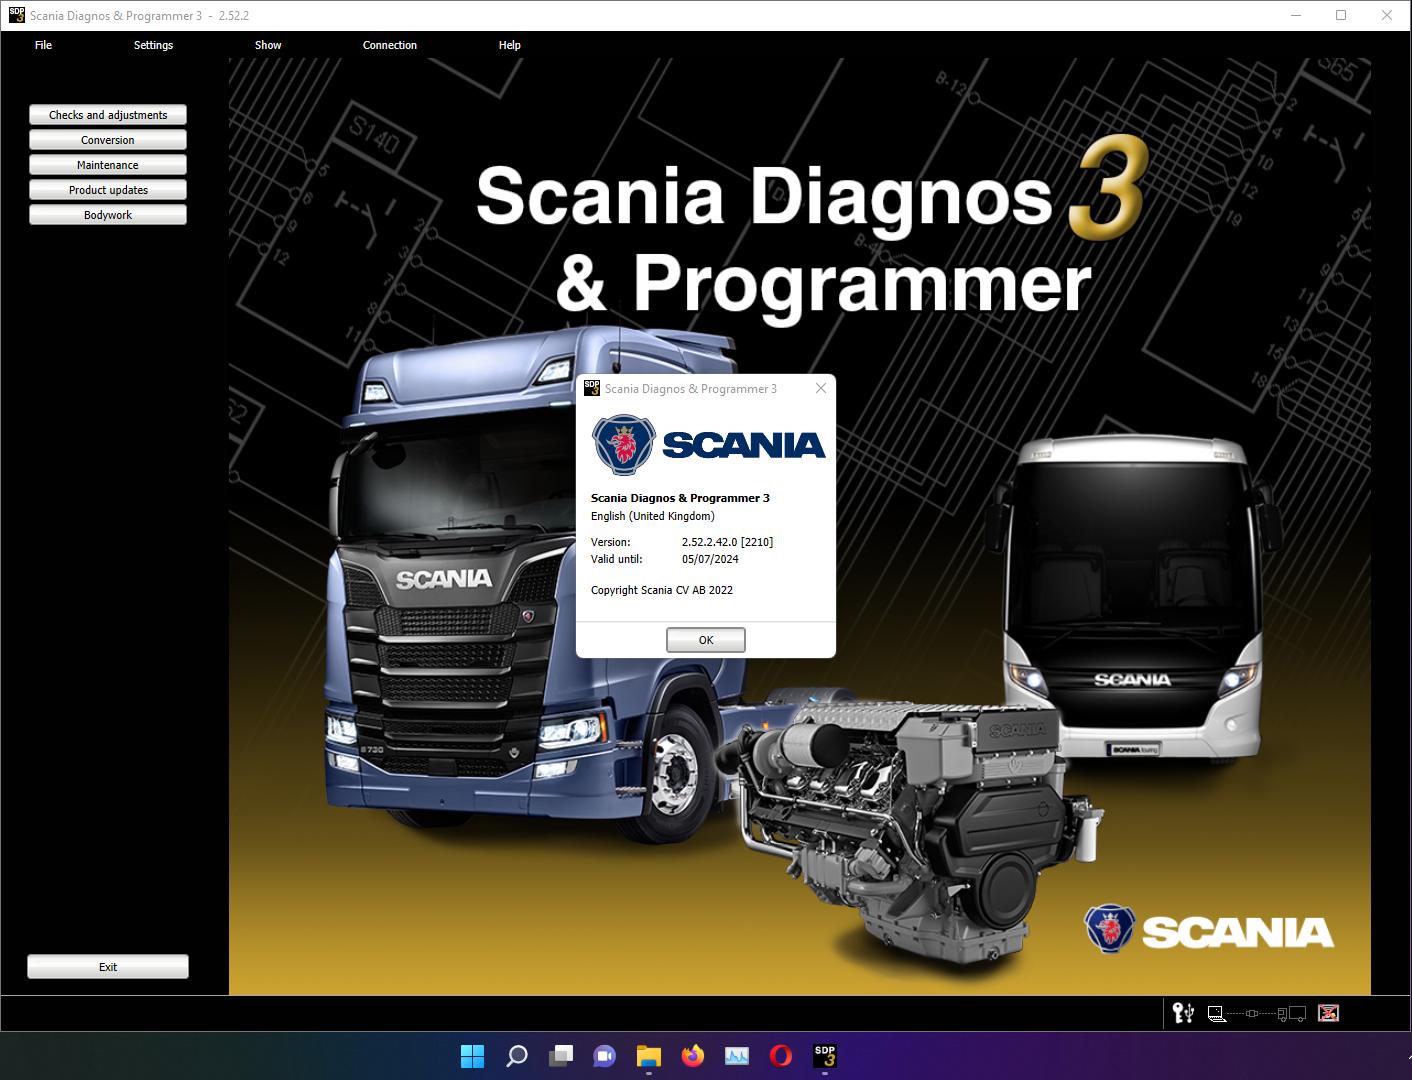
Task: Click the laptop-to-vehicle connection icon in status bar
Action: point(1216,1013)
